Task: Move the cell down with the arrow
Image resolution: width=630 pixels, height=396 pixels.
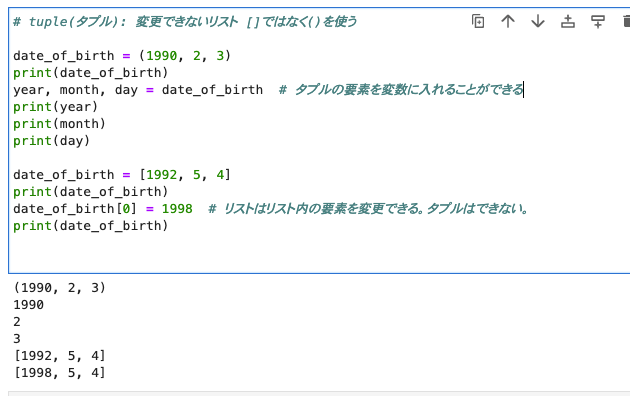Action: coord(538,21)
